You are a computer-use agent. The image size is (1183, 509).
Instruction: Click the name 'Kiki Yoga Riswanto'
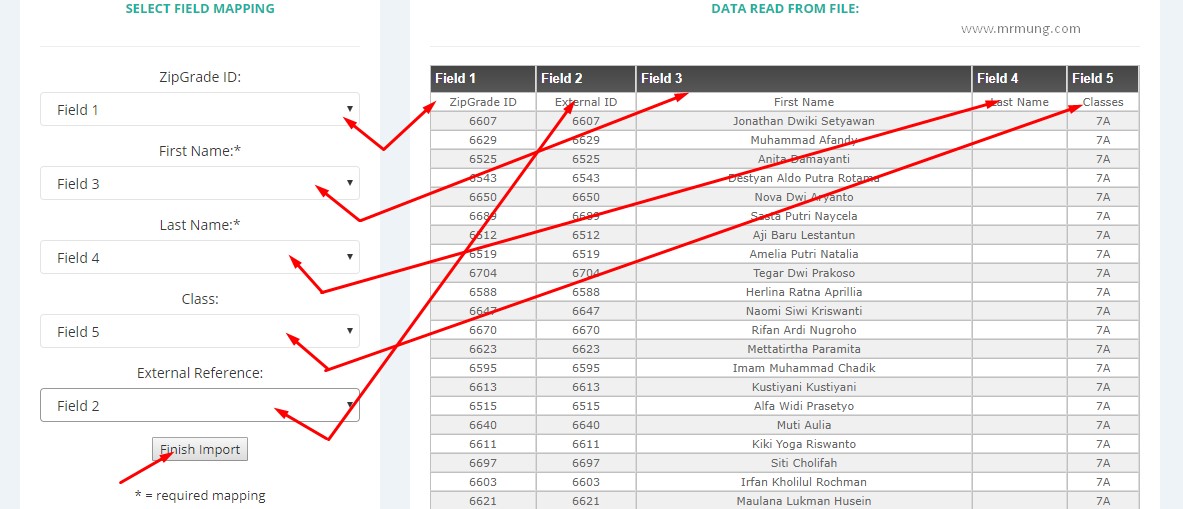[804, 443]
